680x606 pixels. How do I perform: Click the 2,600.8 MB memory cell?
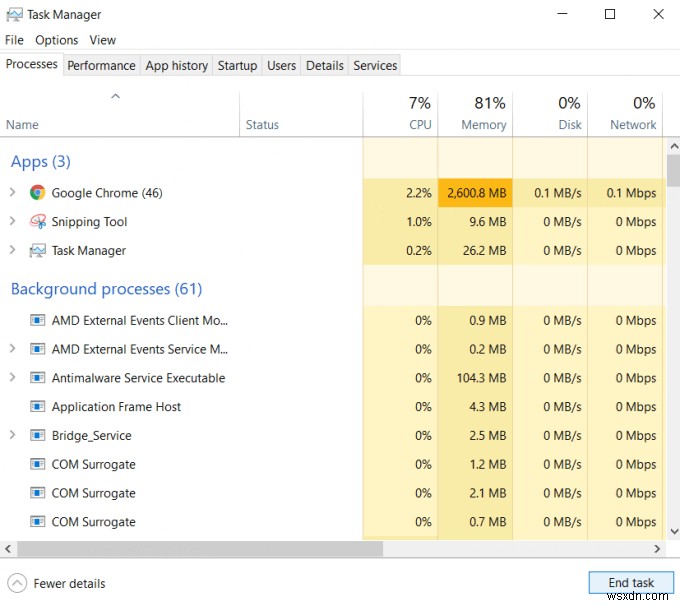pyautogui.click(x=475, y=193)
